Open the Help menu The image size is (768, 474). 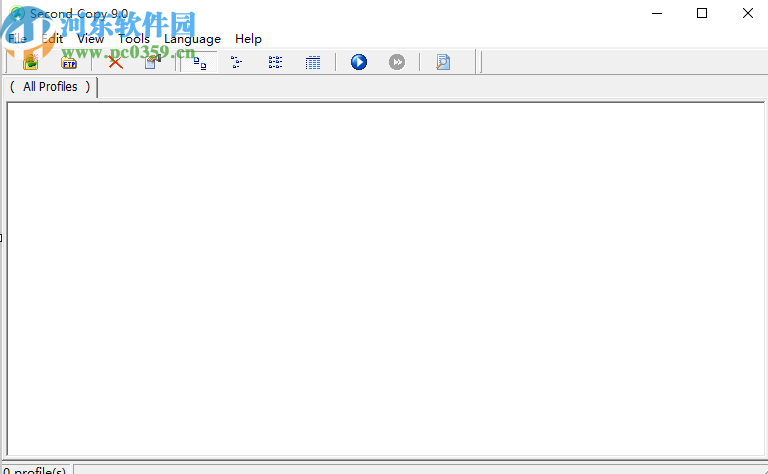[248, 39]
